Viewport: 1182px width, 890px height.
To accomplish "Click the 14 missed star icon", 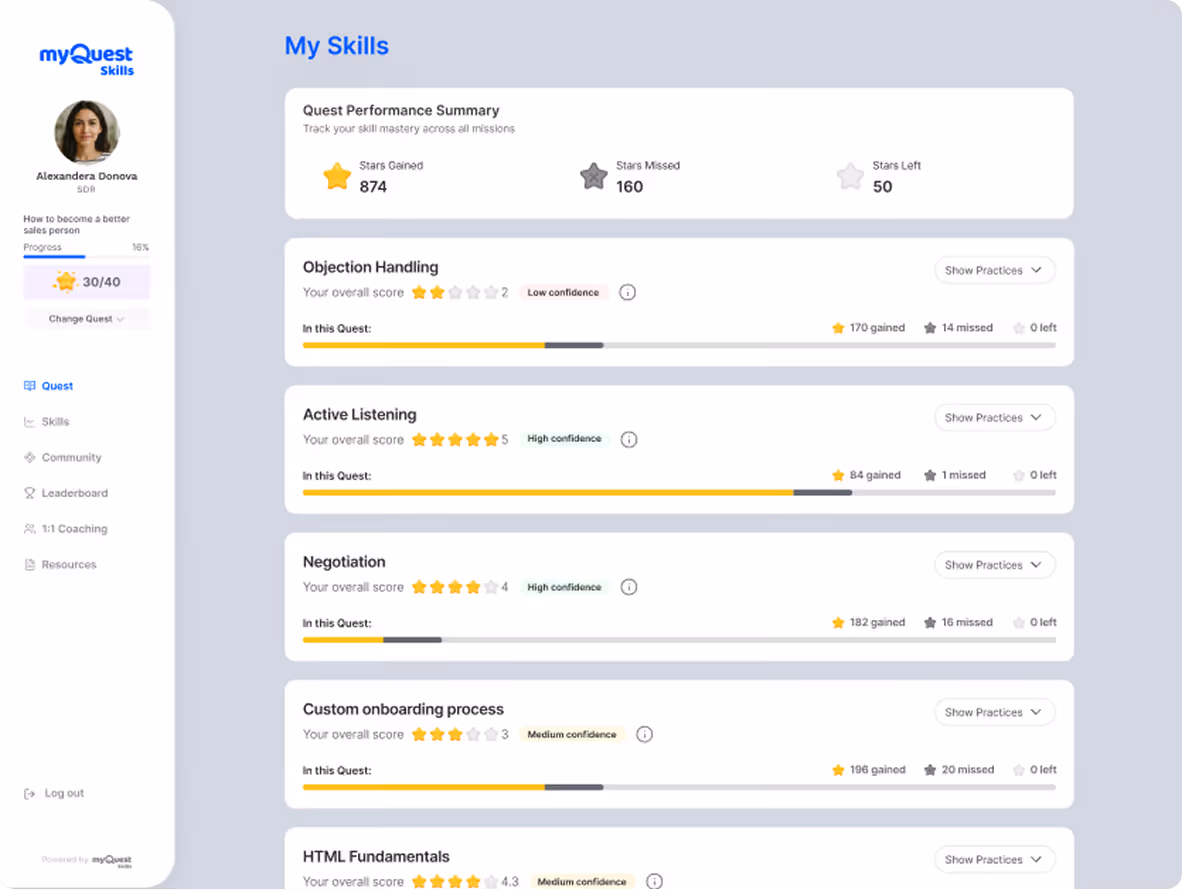I will [x=930, y=328].
